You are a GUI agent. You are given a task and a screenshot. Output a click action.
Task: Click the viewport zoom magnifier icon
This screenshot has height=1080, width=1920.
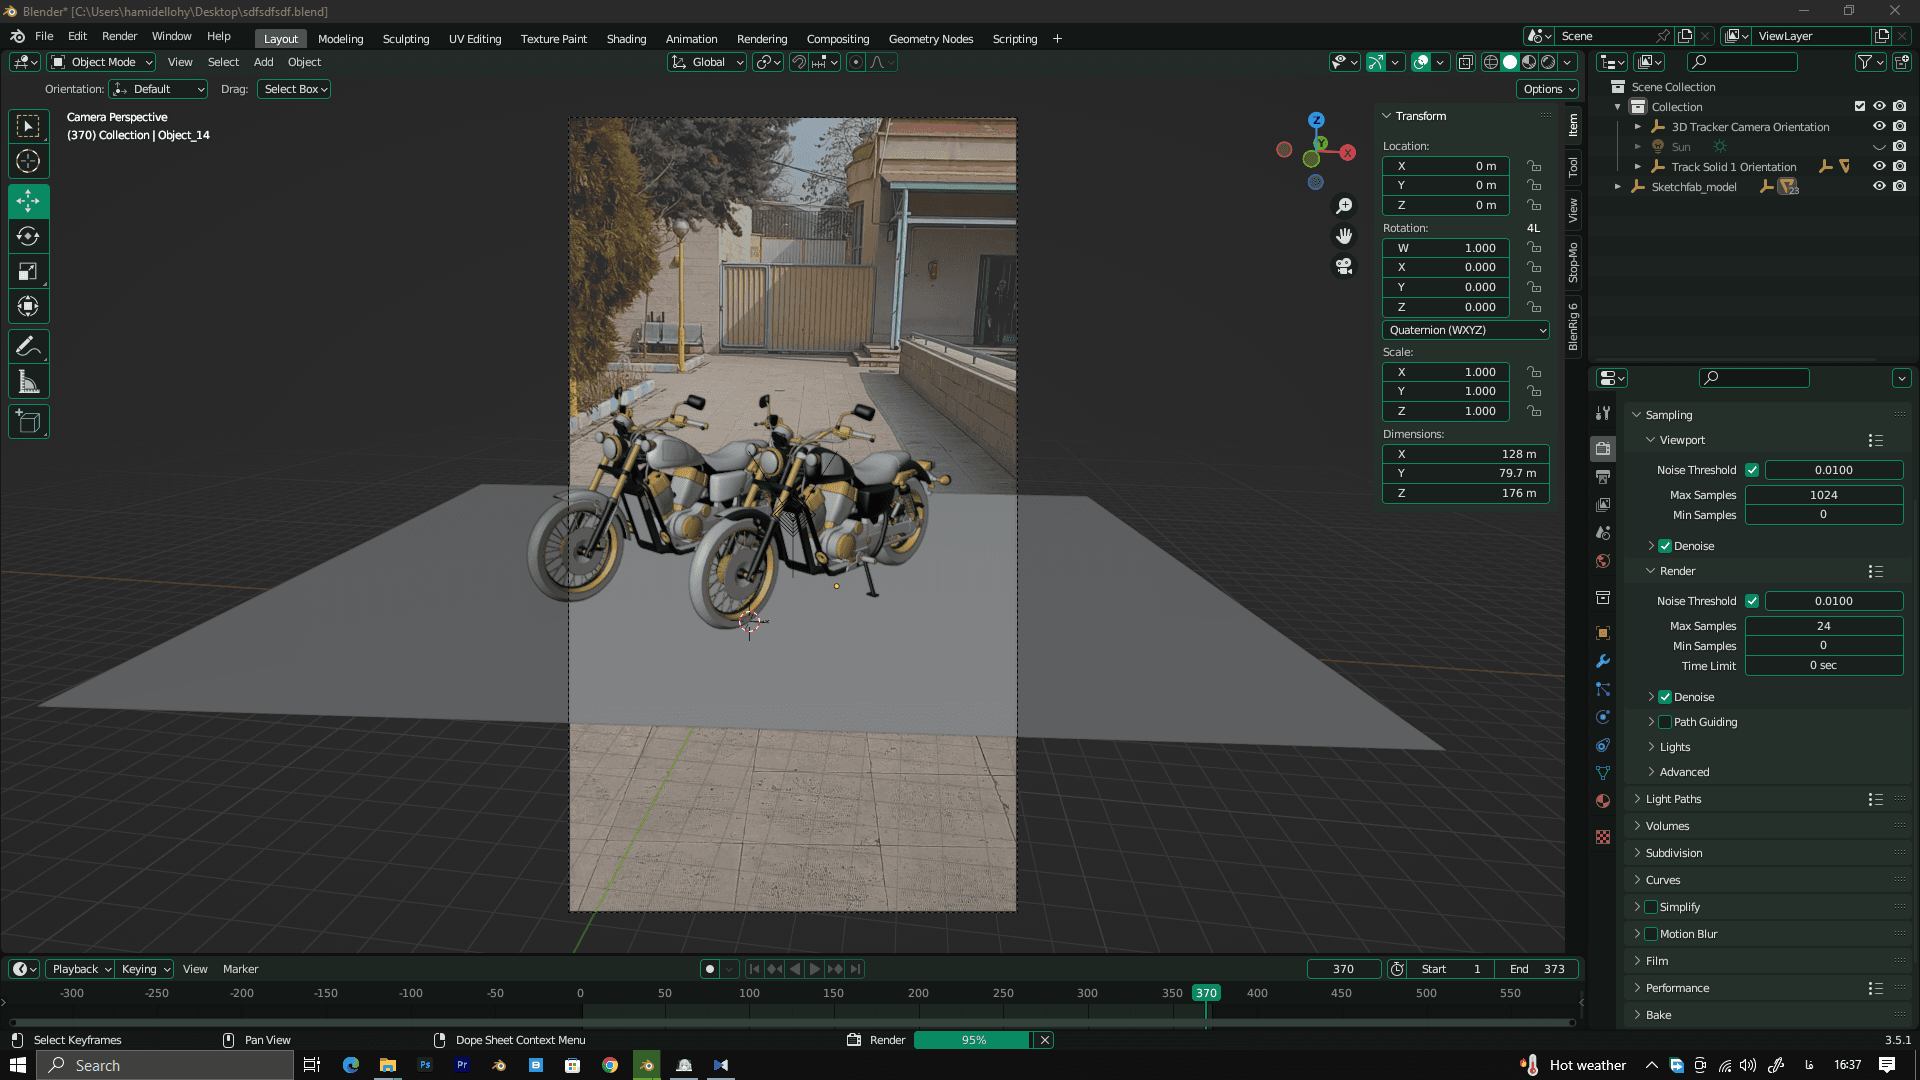(1344, 205)
